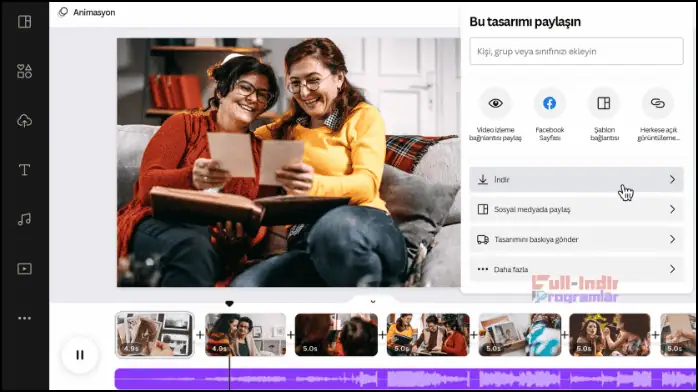Open the Audio music note icon
This screenshot has width=698, height=392.
(x=24, y=219)
